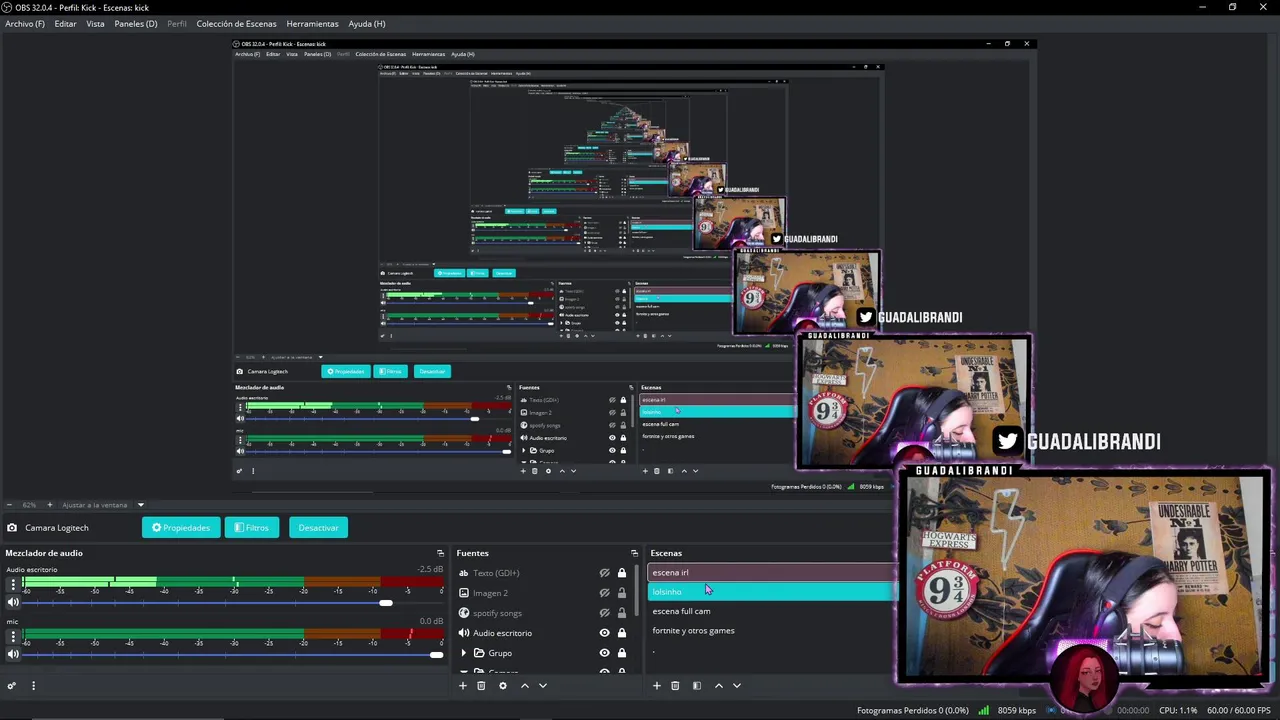Add a new scene with plus icon
The width and height of the screenshot is (1280, 720).
pos(656,686)
